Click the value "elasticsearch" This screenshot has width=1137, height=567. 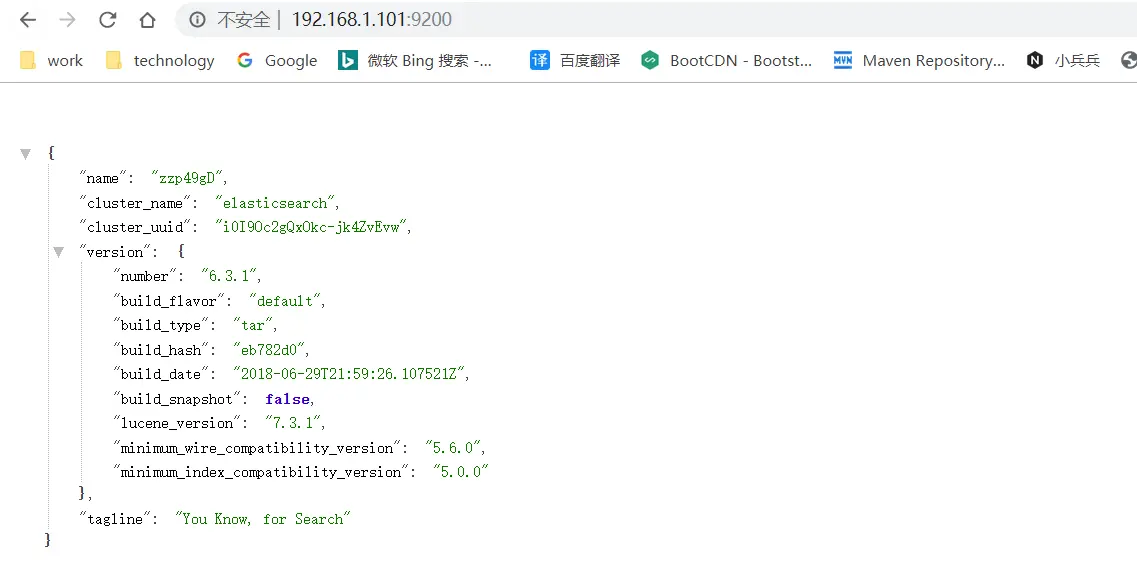pyautogui.click(x=276, y=203)
